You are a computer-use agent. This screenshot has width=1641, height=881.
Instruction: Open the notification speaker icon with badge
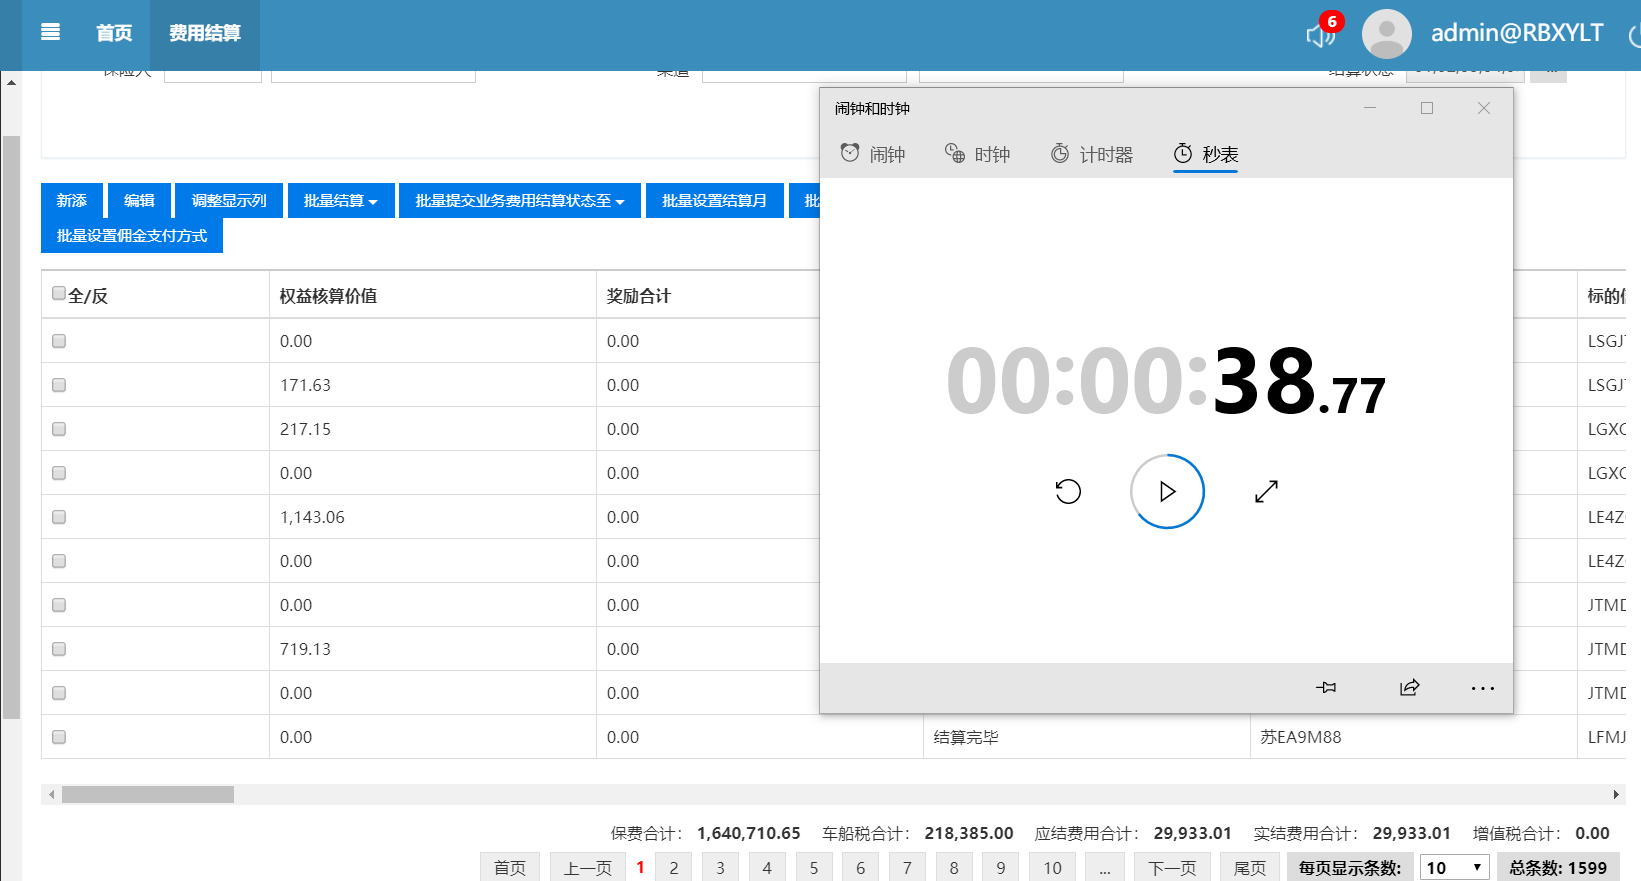pos(1320,35)
